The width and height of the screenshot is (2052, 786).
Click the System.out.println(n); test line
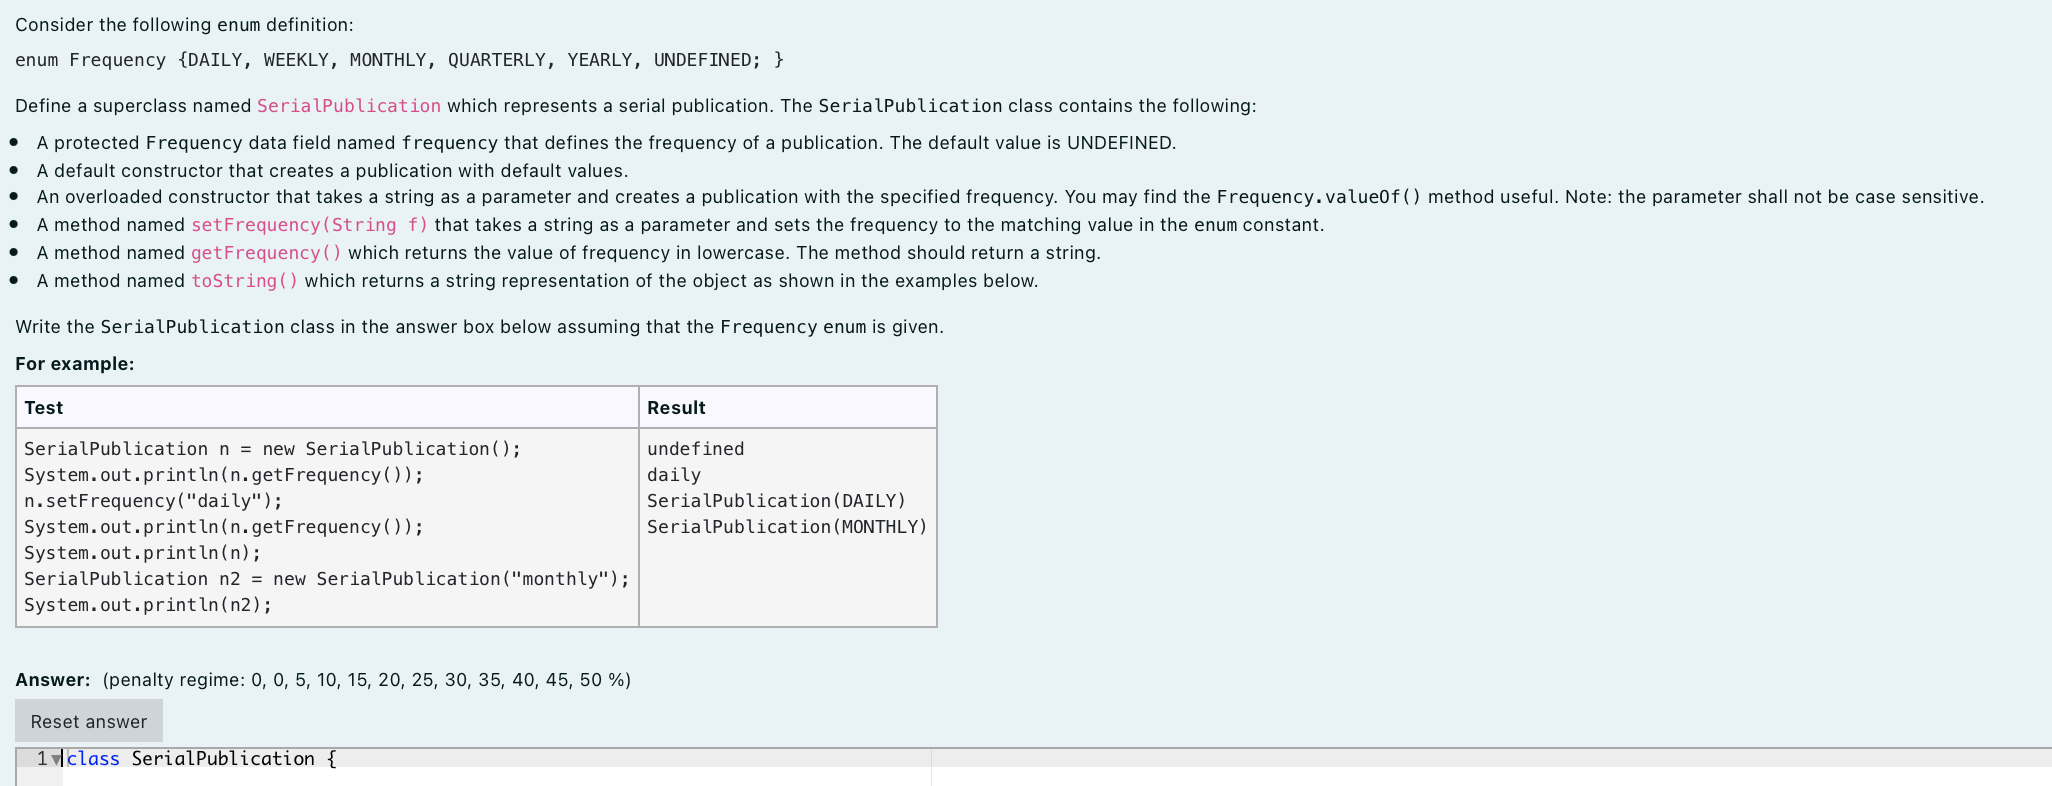click(142, 553)
